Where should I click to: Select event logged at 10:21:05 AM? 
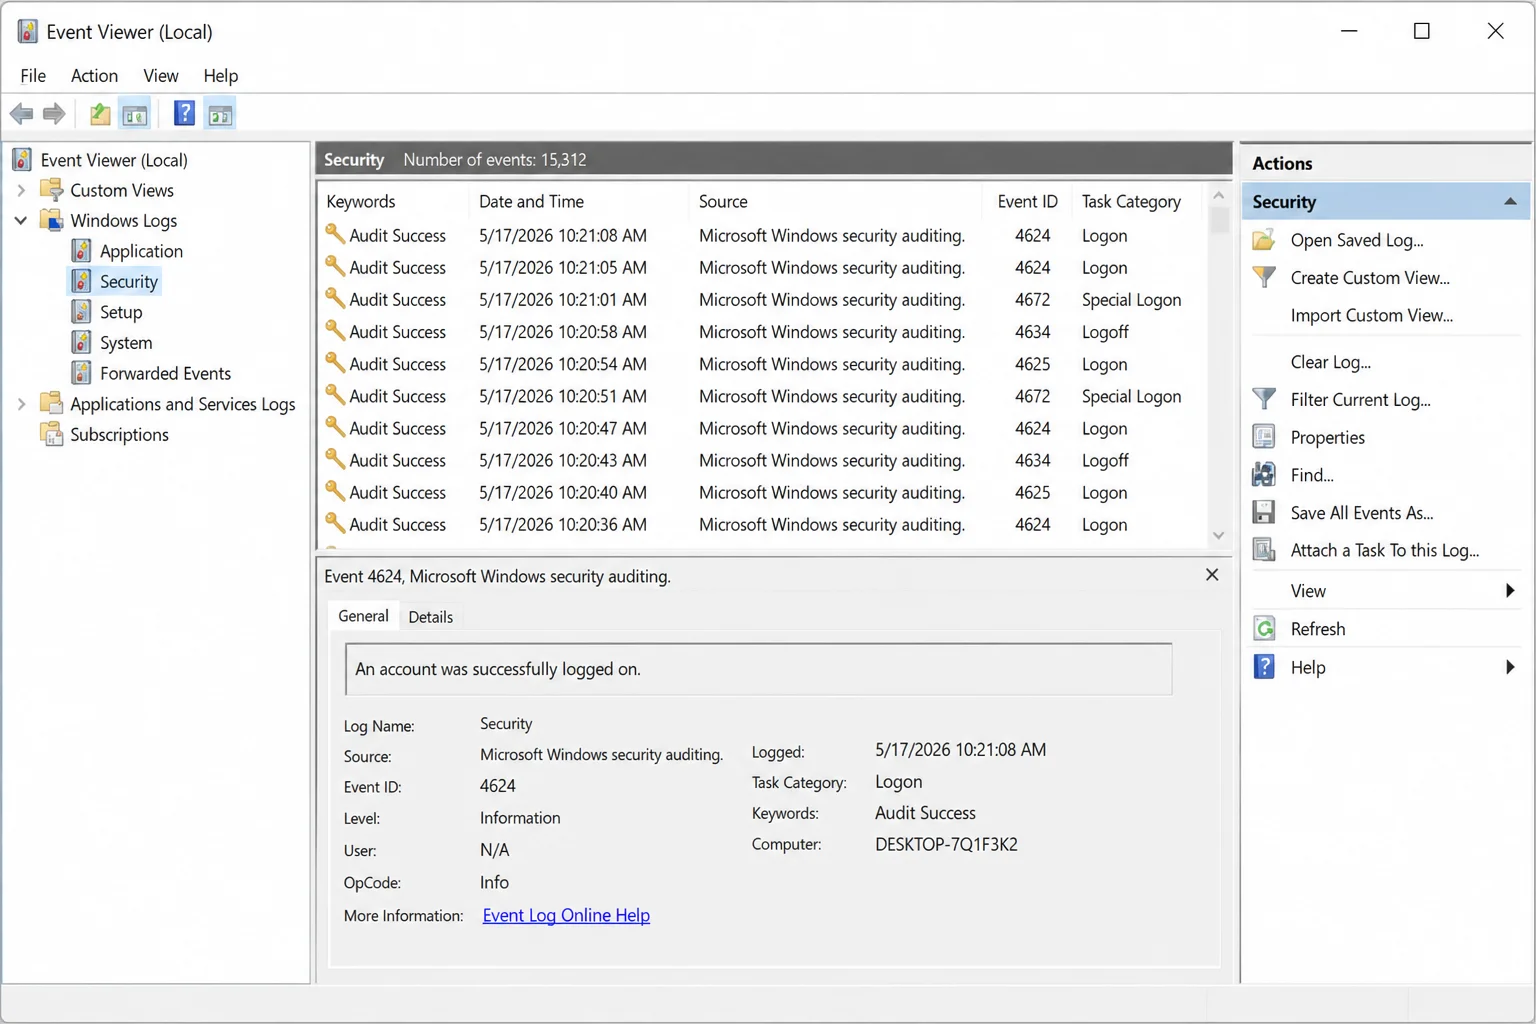pyautogui.click(x=762, y=268)
